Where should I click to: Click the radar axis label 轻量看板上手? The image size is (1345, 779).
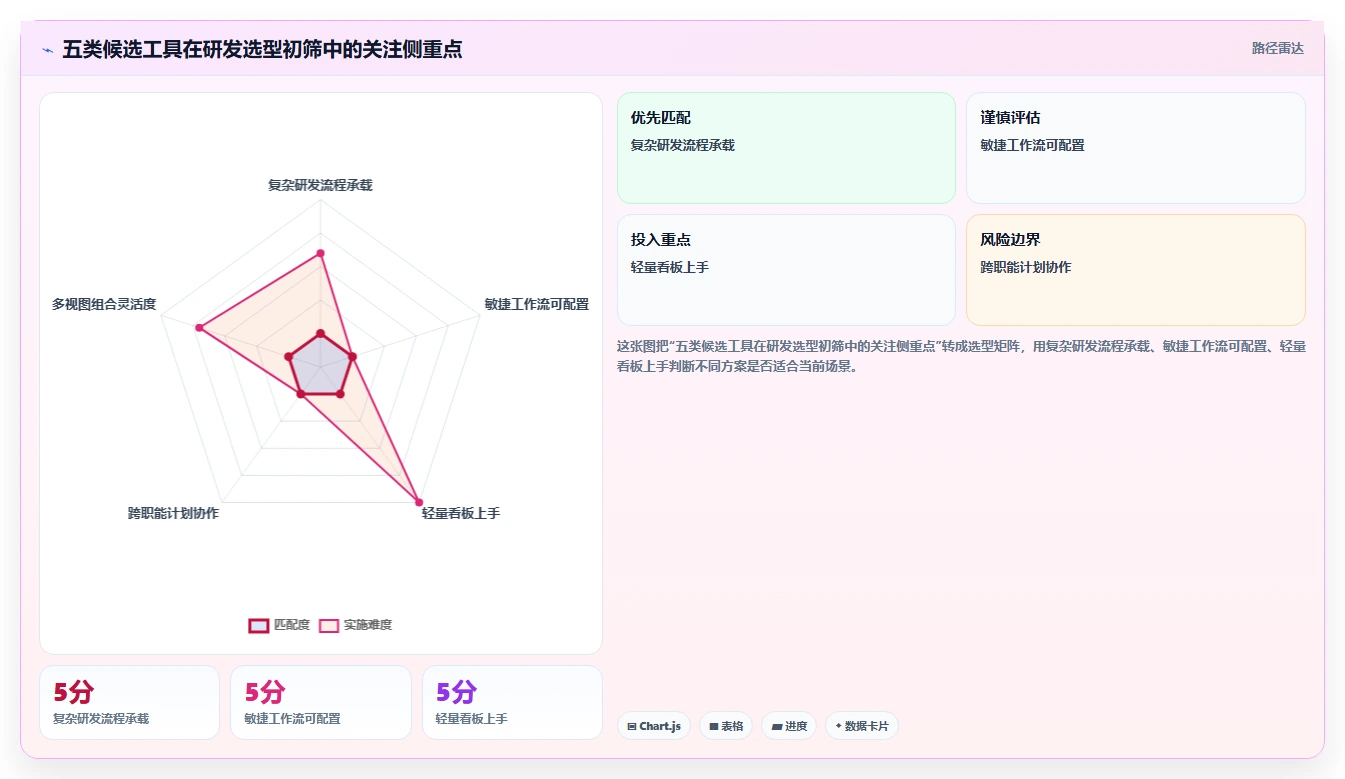(461, 513)
